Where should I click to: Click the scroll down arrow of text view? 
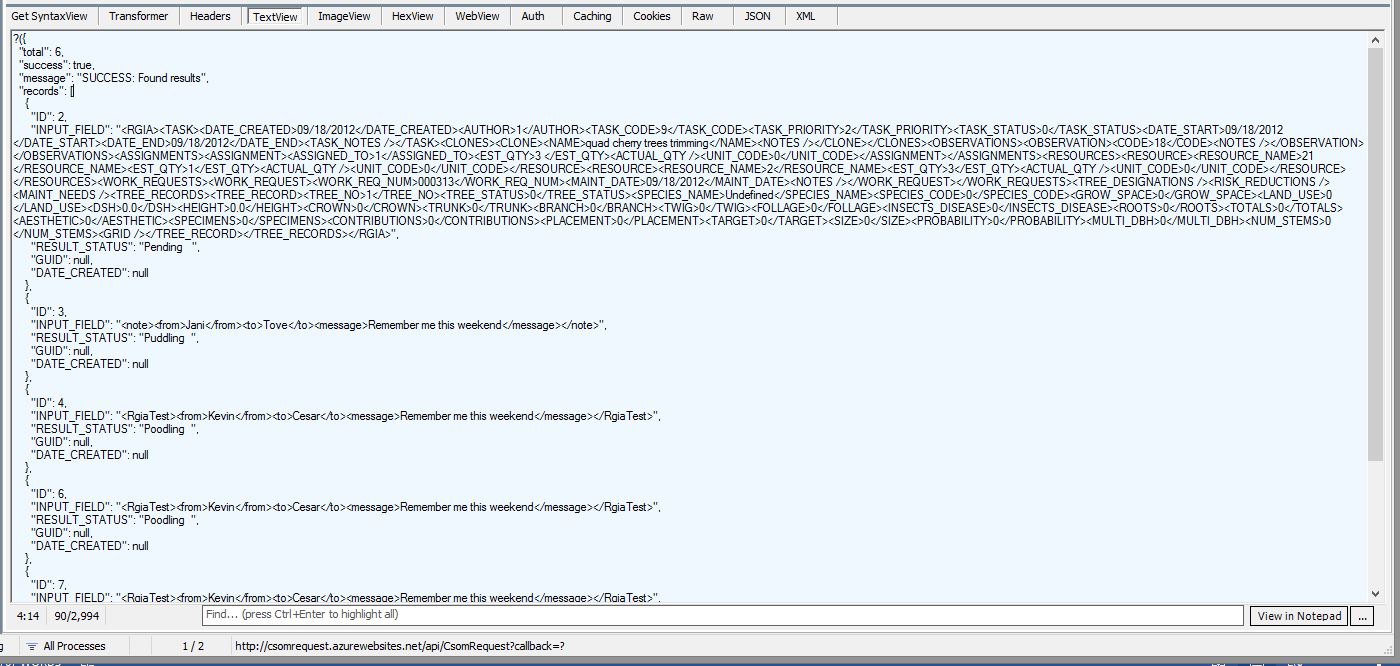tap(1377, 593)
